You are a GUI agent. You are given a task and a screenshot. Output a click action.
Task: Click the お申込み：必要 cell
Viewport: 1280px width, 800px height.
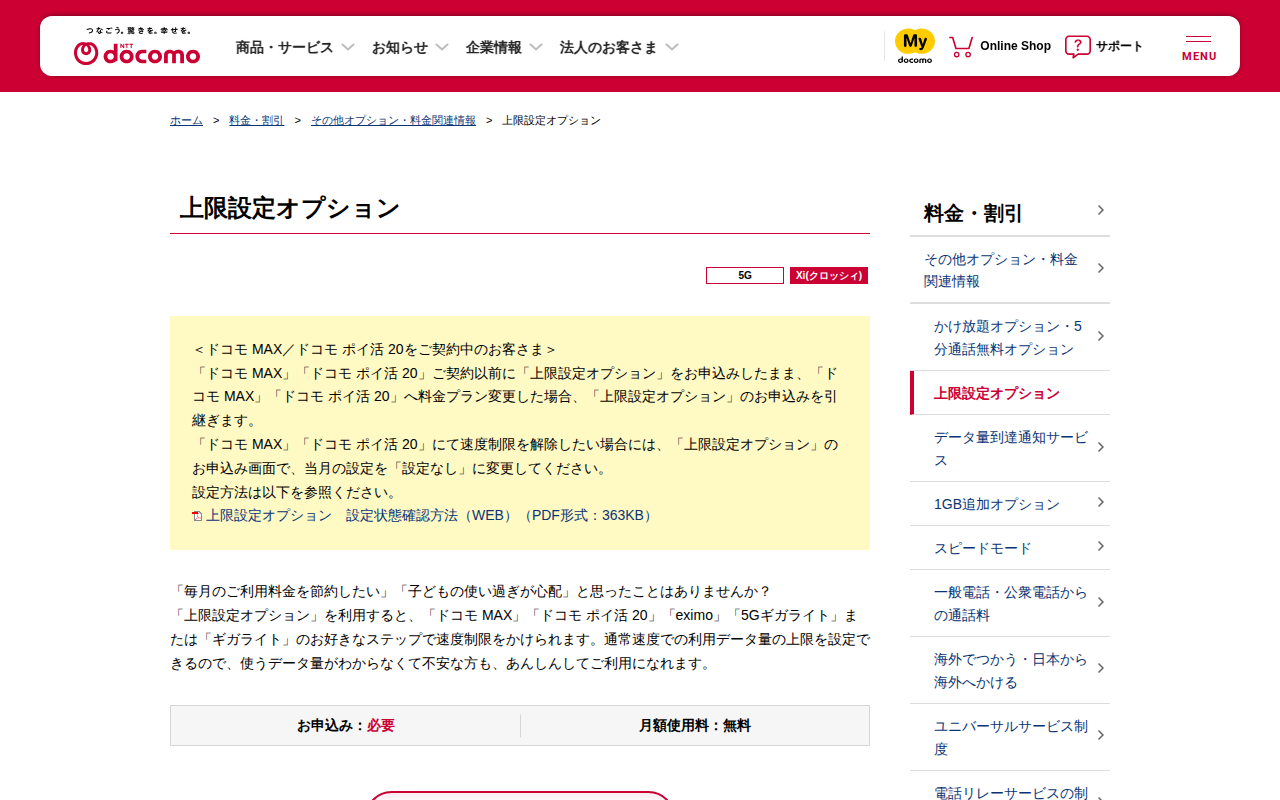coord(346,726)
